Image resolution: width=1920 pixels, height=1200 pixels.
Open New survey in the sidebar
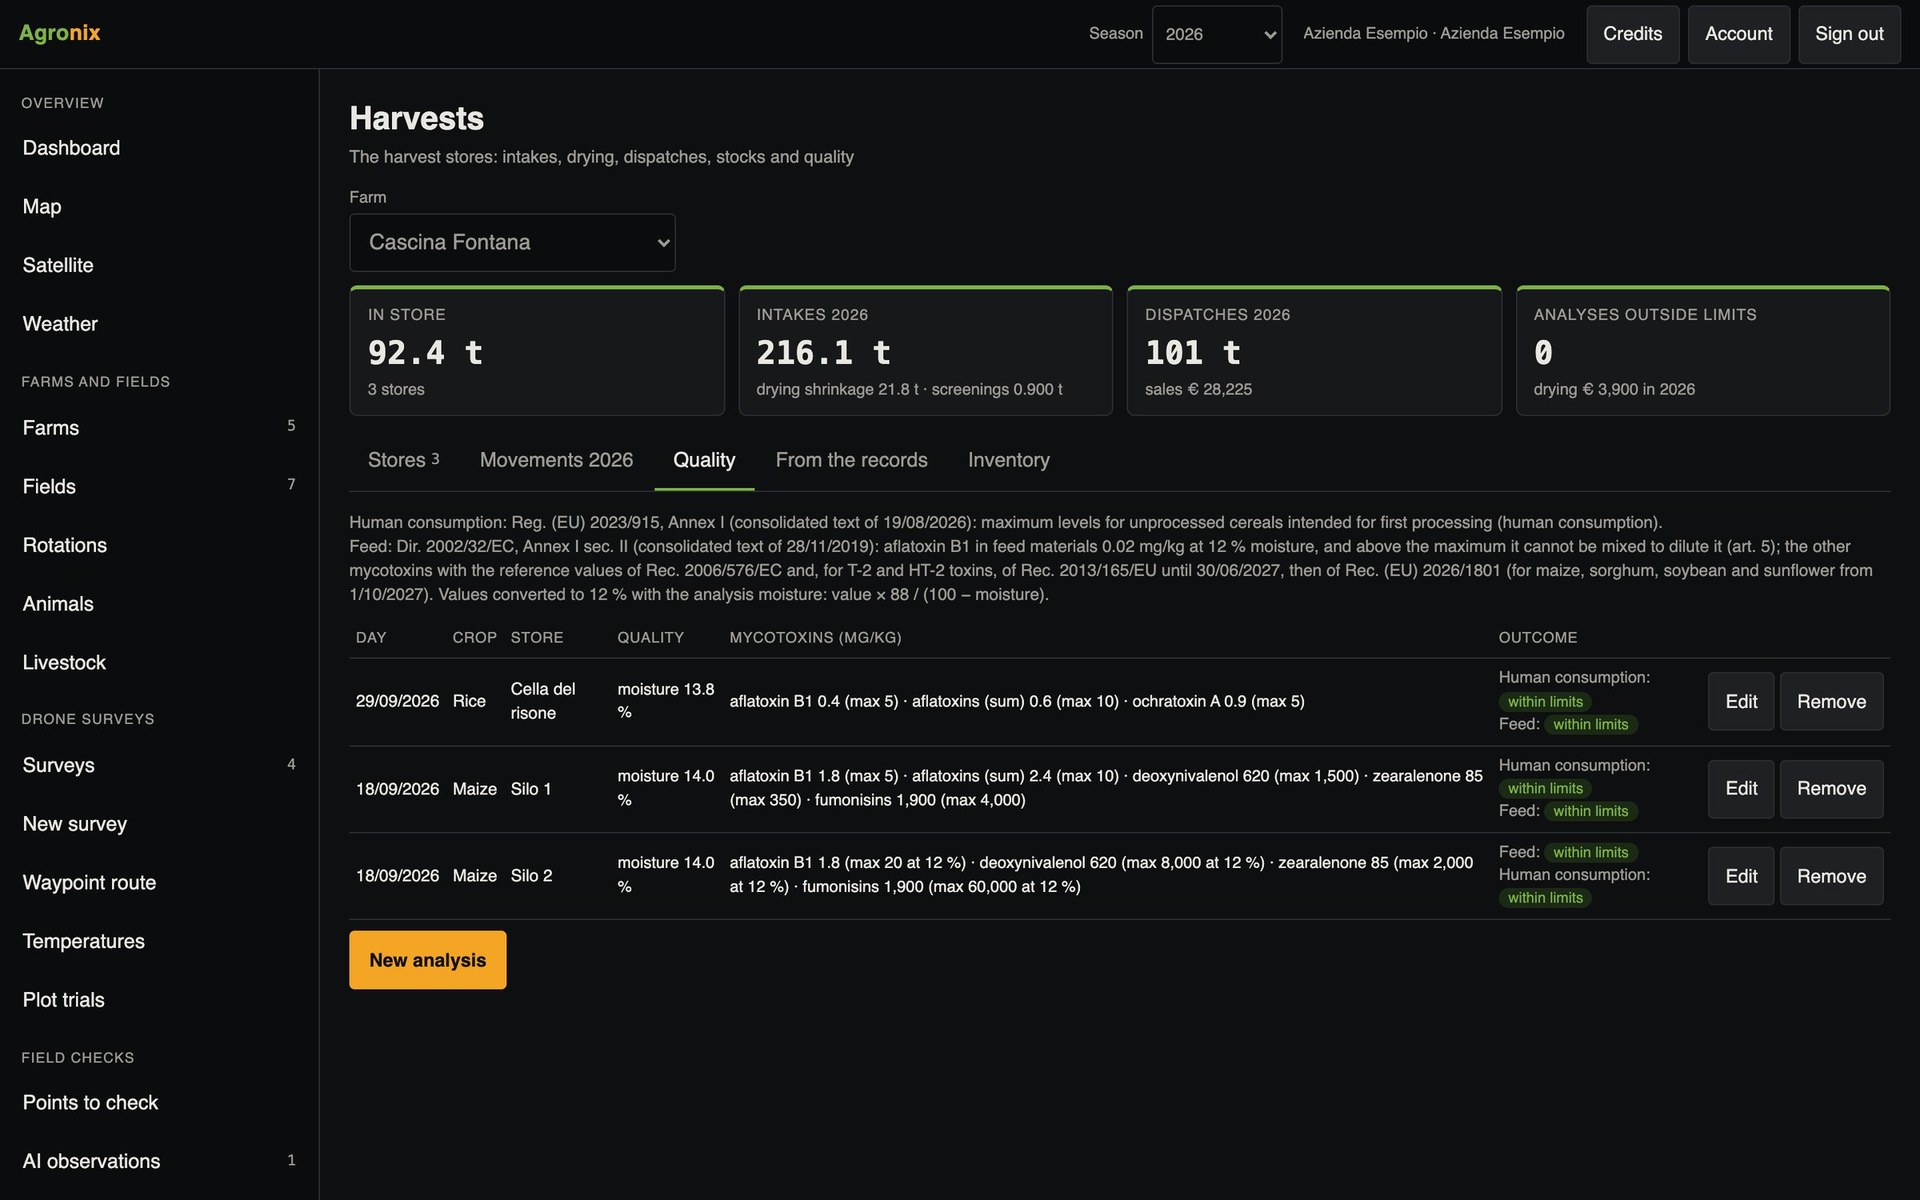(159, 824)
